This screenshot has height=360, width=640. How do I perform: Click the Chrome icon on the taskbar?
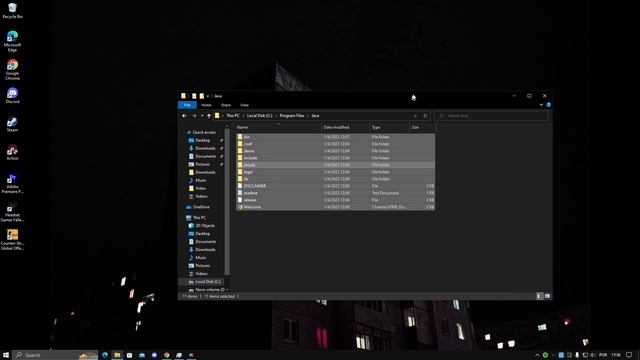tap(167, 355)
